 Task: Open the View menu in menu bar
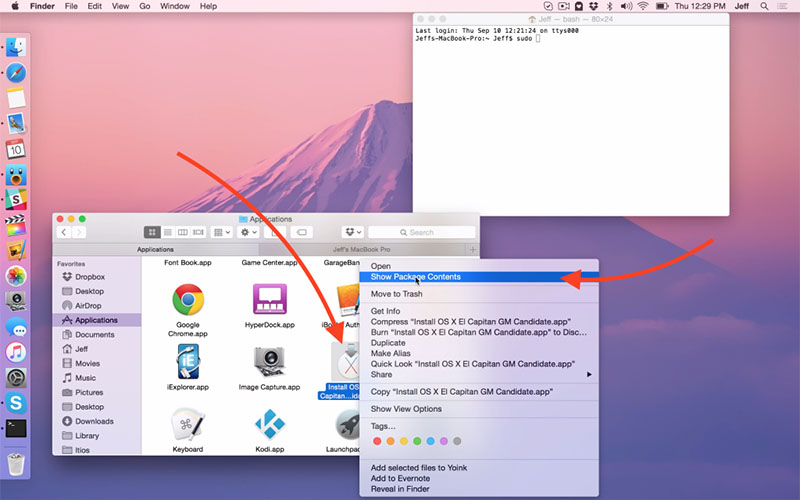120,6
